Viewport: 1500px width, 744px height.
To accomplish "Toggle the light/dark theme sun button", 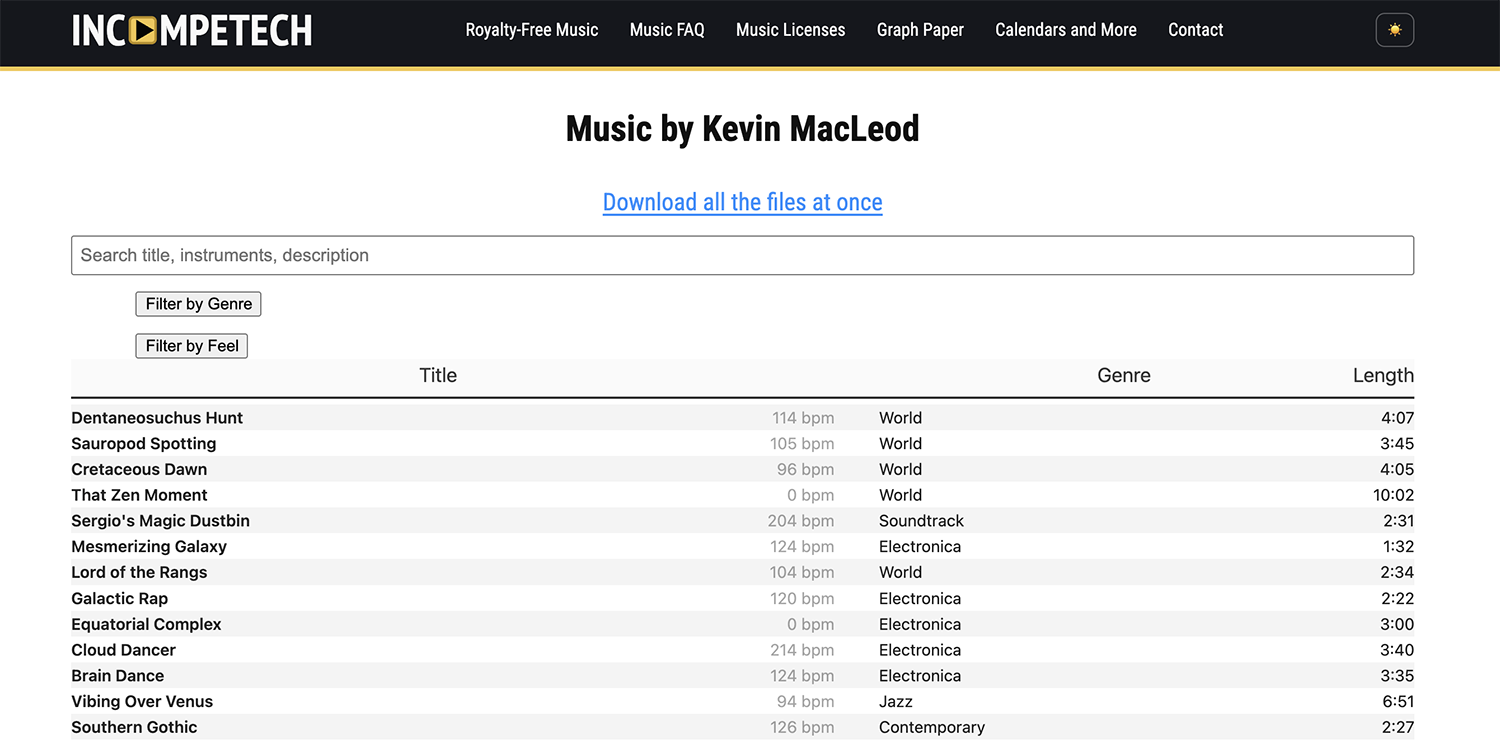I will pyautogui.click(x=1395, y=30).
